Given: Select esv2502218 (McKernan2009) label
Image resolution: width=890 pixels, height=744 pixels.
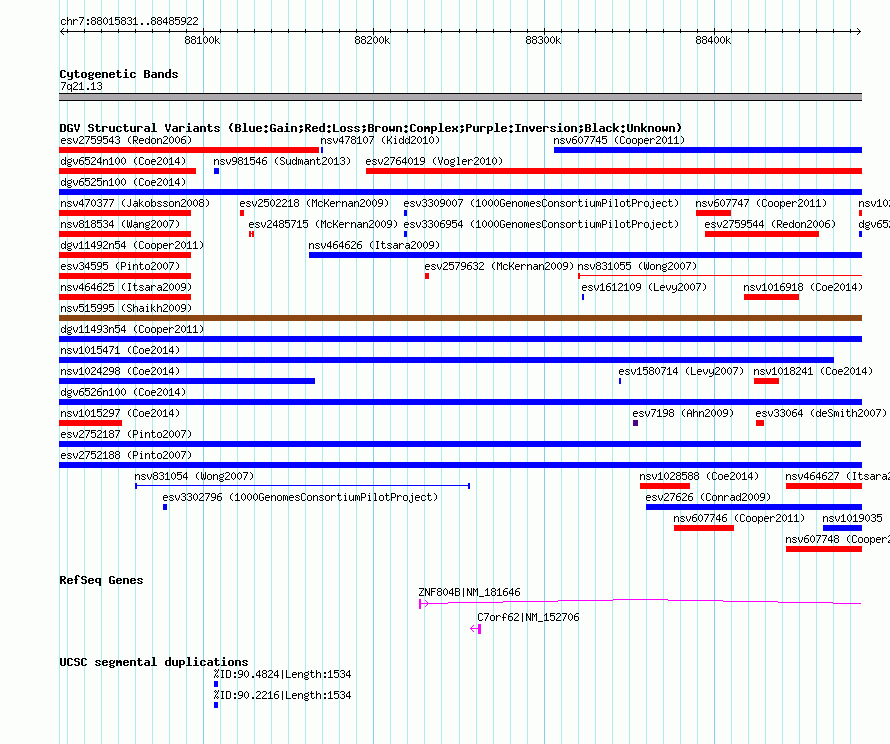Looking at the screenshot, I should pyautogui.click(x=314, y=203).
